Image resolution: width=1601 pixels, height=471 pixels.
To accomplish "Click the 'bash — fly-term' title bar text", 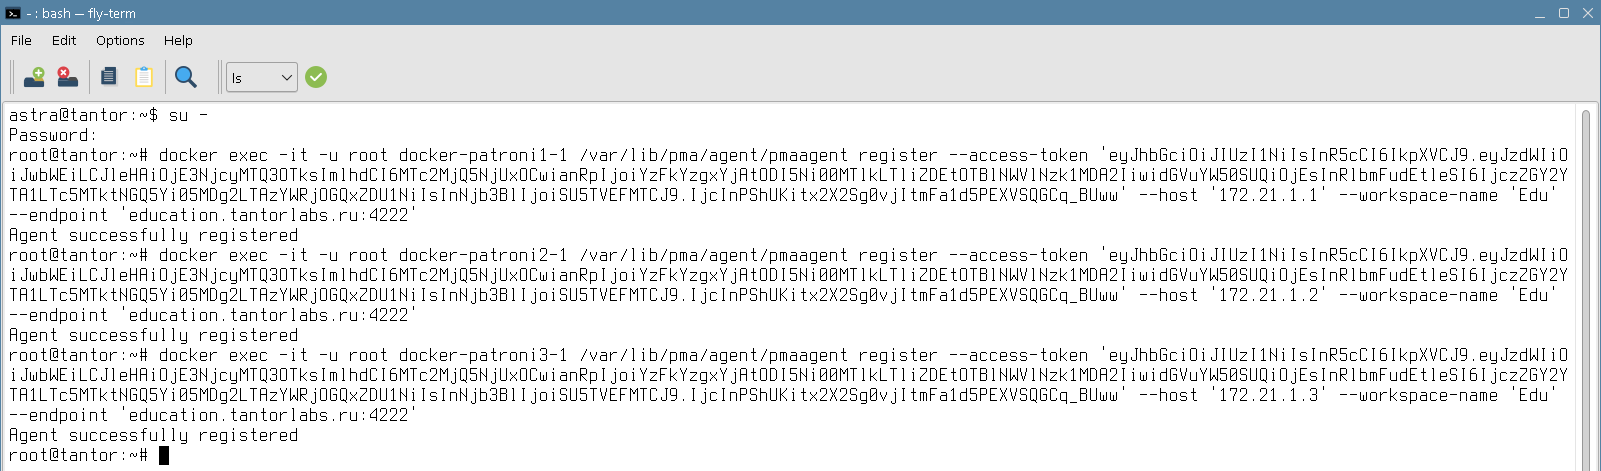I will 89,13.
